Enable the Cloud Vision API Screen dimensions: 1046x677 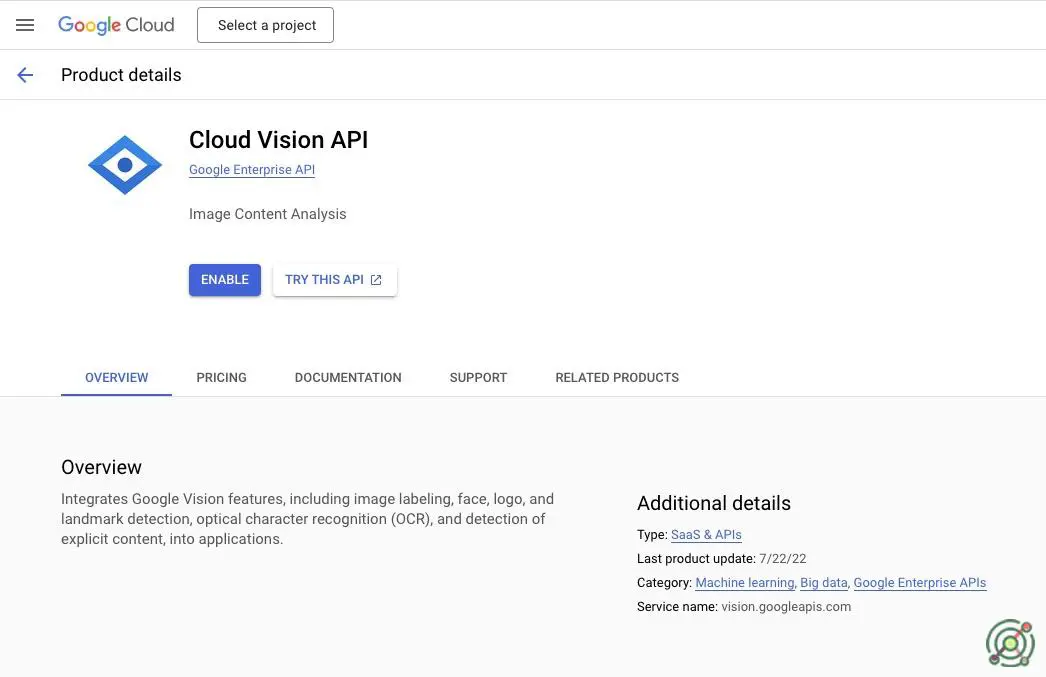tap(225, 280)
